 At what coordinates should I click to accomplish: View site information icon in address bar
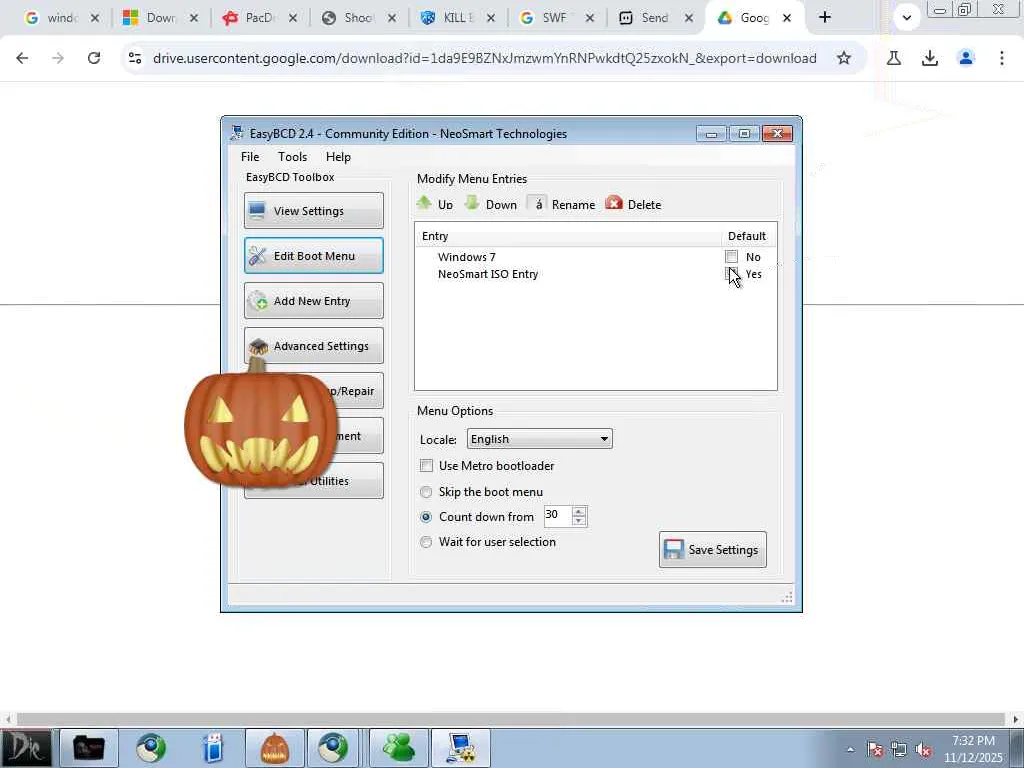click(x=135, y=58)
